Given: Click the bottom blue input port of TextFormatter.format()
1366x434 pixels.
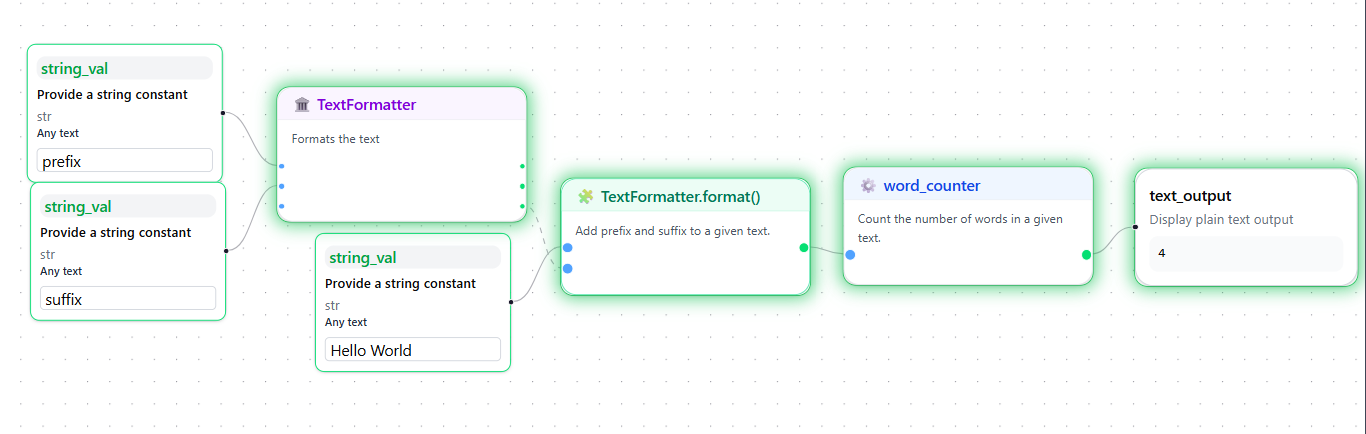Looking at the screenshot, I should coord(567,268).
